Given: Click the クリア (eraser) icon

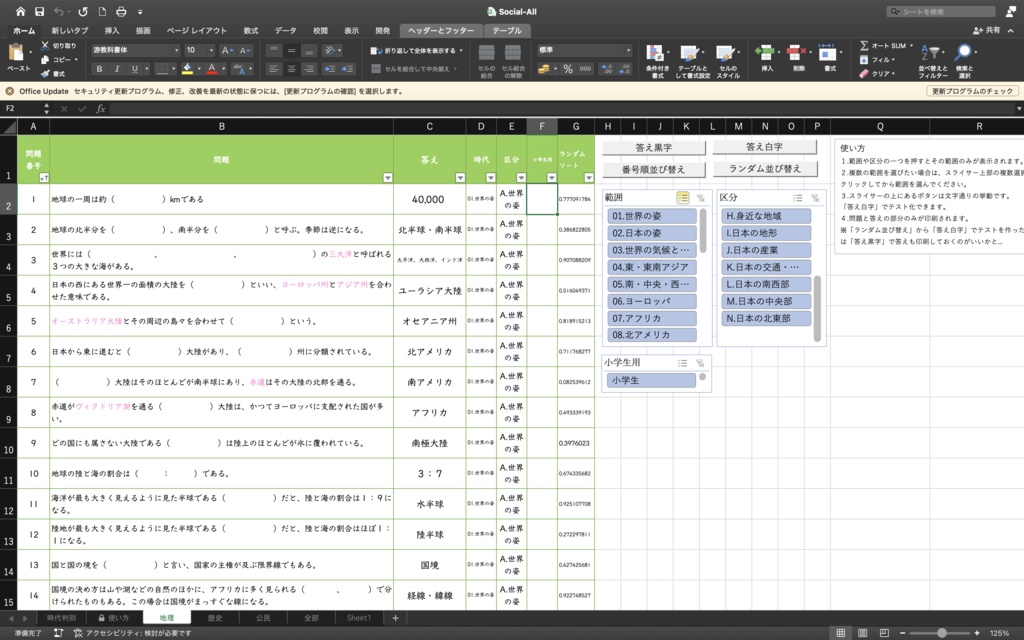Looking at the screenshot, I should 862,73.
